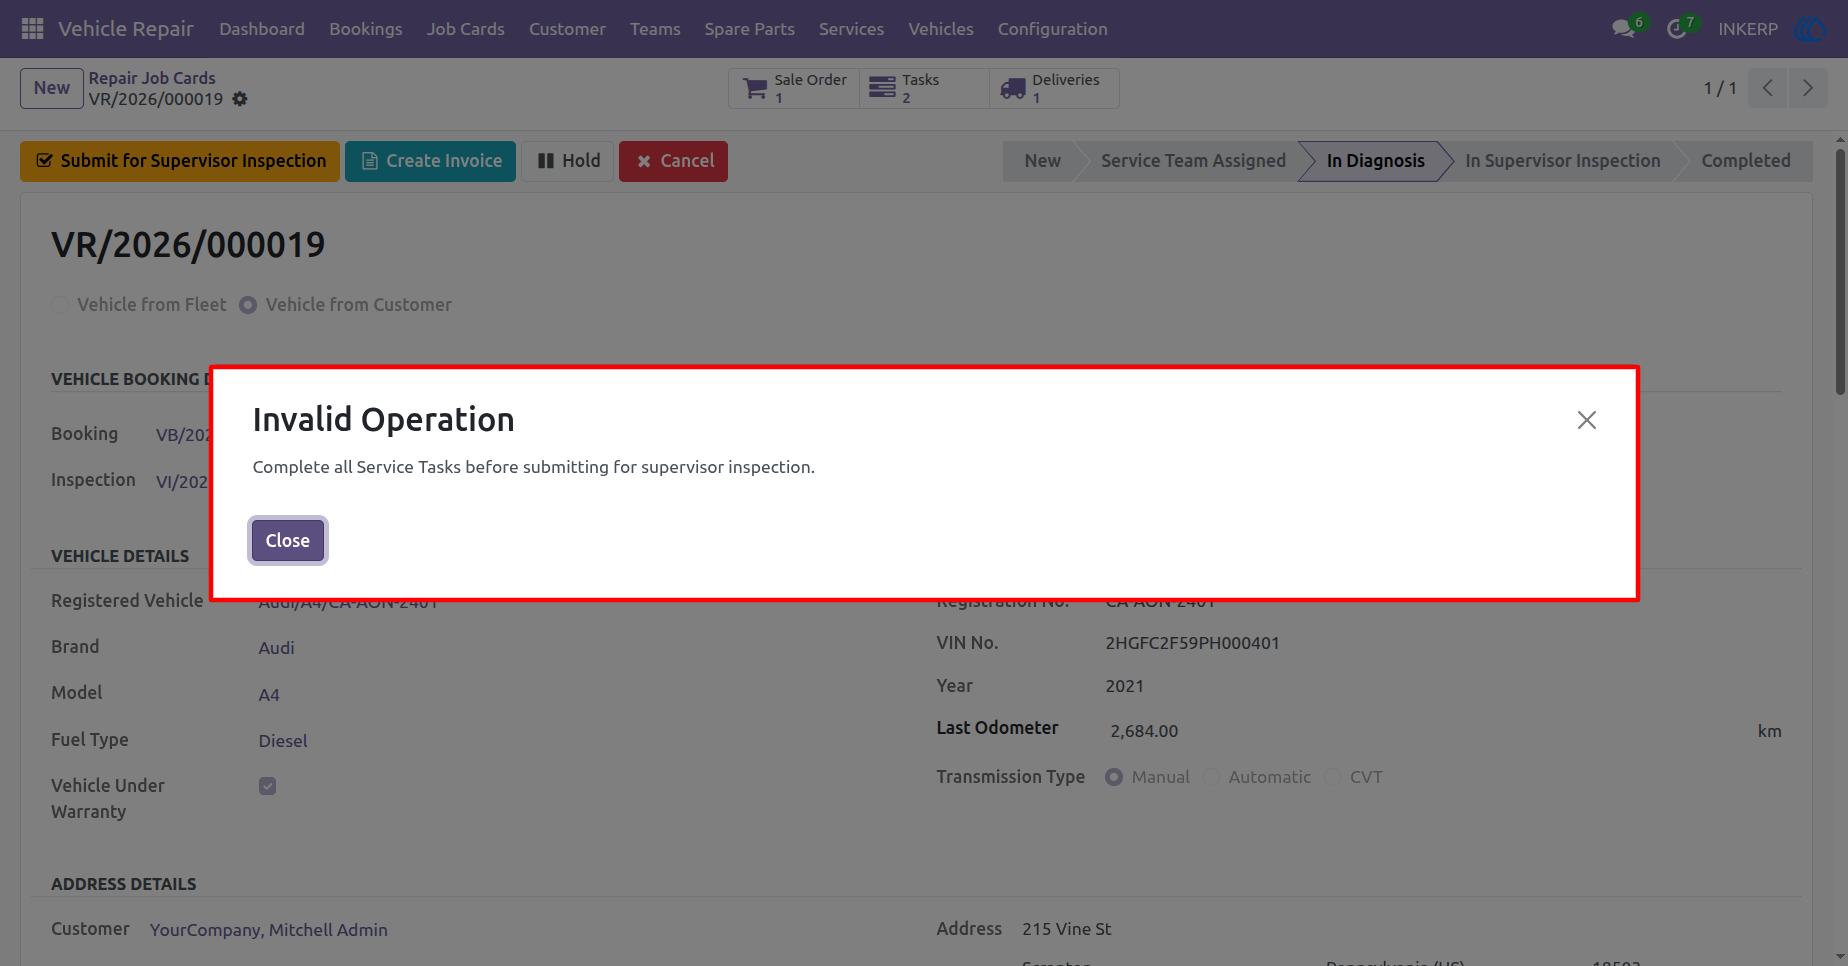The image size is (1848, 966).
Task: Toggle Vehicle Under Warranty checkbox
Action: [267, 786]
